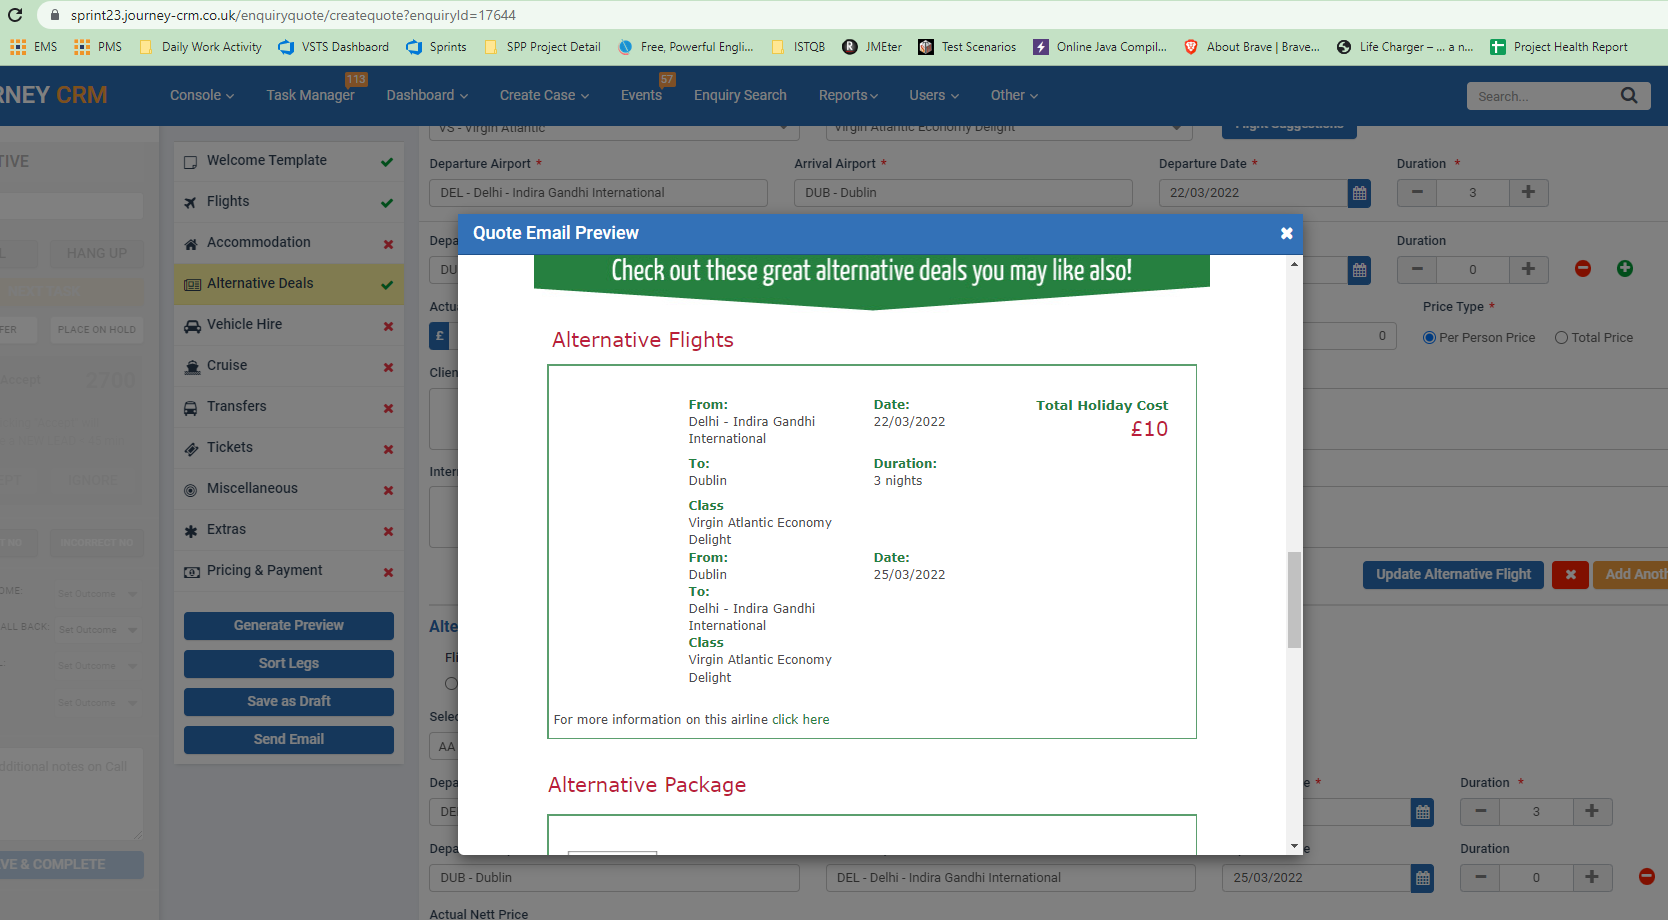Click the Sort Legs button

pos(289,664)
